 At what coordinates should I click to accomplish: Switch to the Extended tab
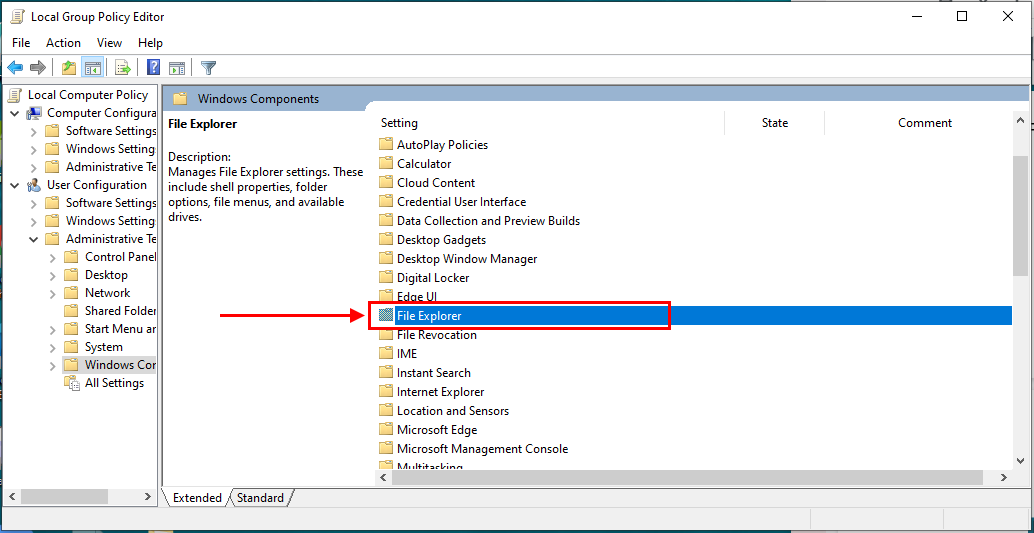tap(197, 498)
